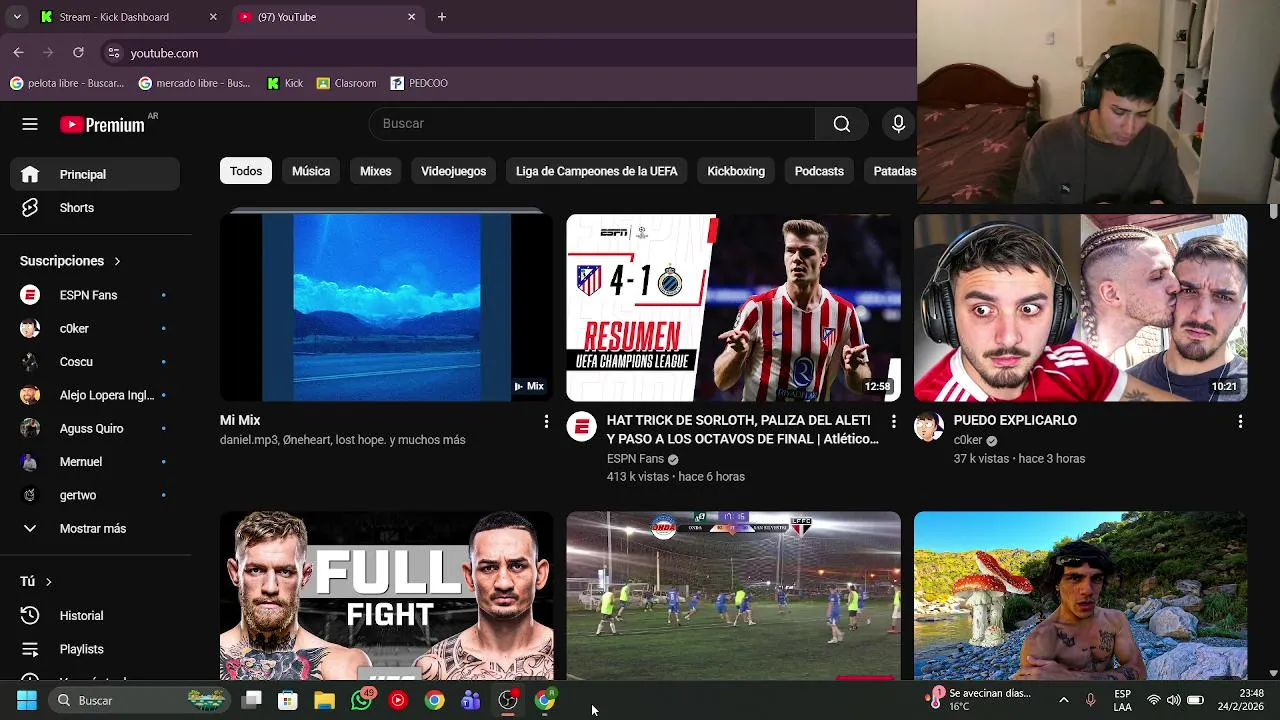Open mercado libre bookmark
The height and width of the screenshot is (720, 1280).
tap(195, 83)
